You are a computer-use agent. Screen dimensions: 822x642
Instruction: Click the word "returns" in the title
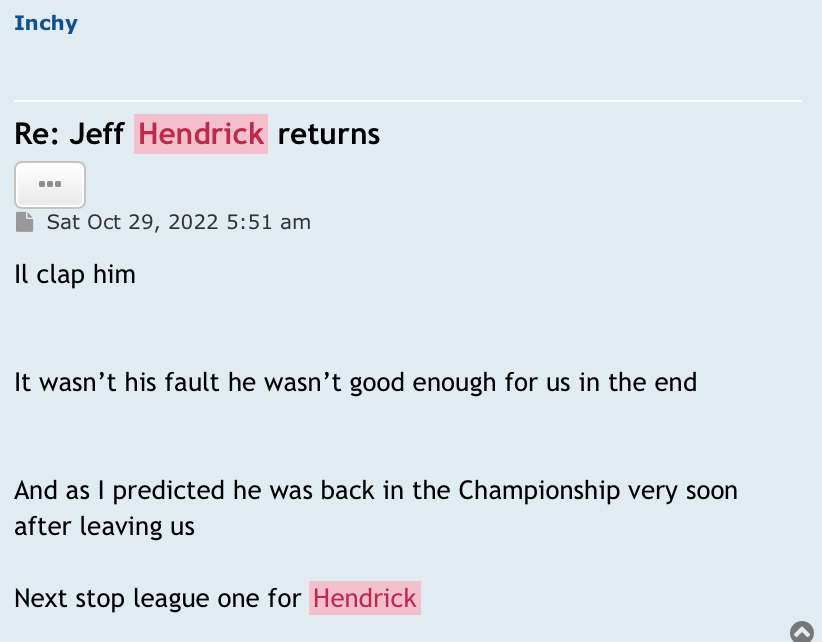[329, 134]
